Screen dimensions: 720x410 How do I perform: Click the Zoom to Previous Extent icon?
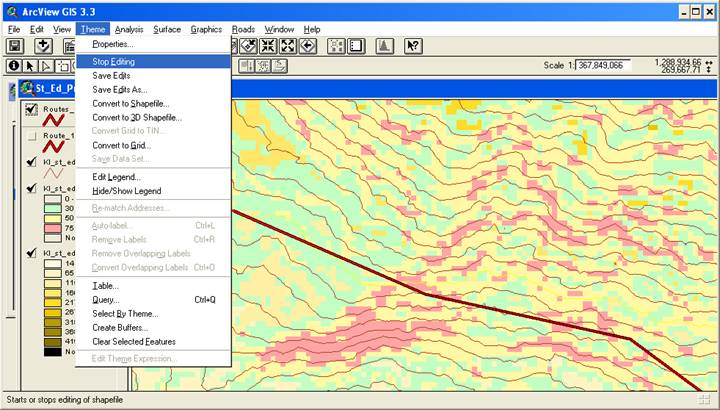pyautogui.click(x=309, y=46)
